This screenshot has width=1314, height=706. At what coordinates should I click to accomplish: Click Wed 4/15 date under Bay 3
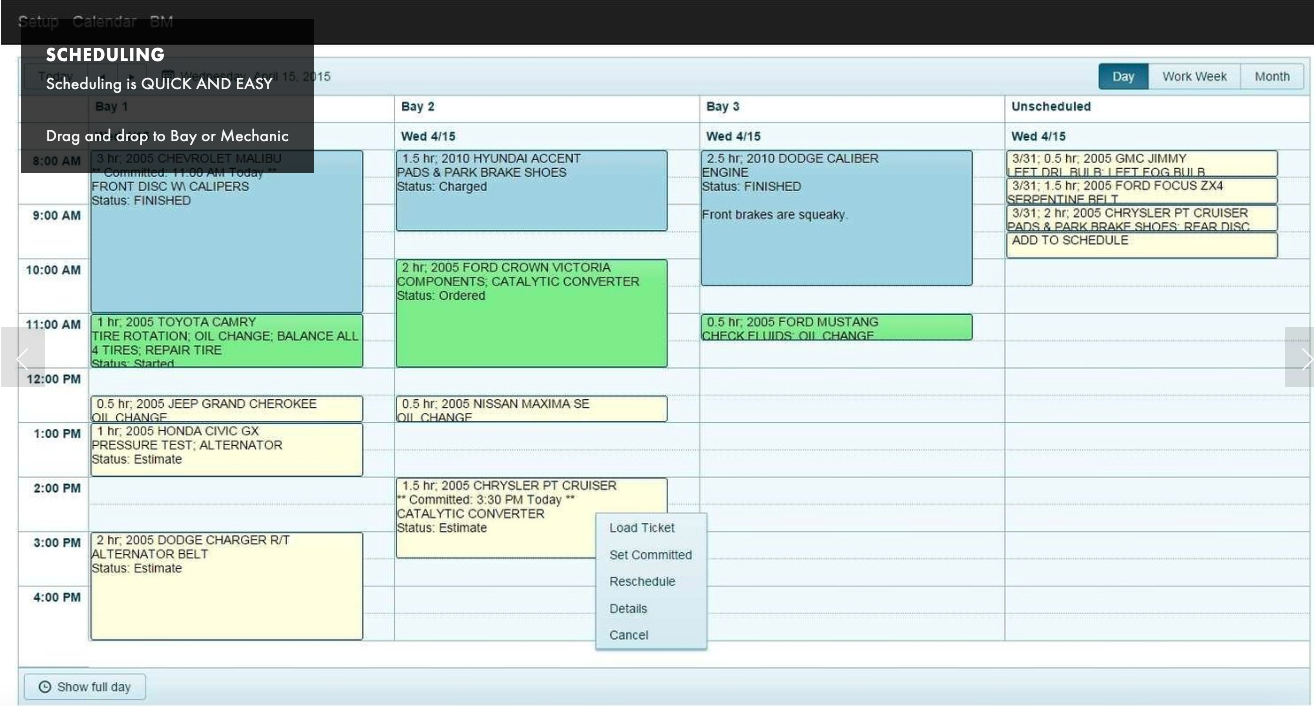pyautogui.click(x=733, y=136)
